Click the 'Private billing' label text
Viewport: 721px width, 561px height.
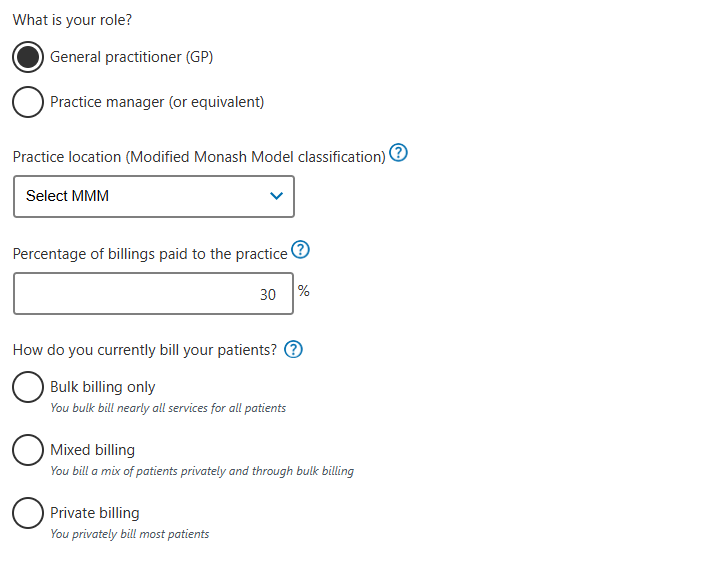pos(95,513)
